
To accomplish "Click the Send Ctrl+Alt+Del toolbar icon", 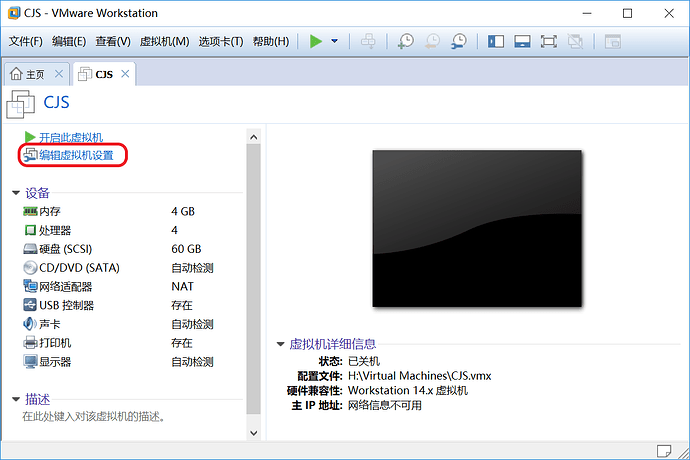I will (x=368, y=41).
